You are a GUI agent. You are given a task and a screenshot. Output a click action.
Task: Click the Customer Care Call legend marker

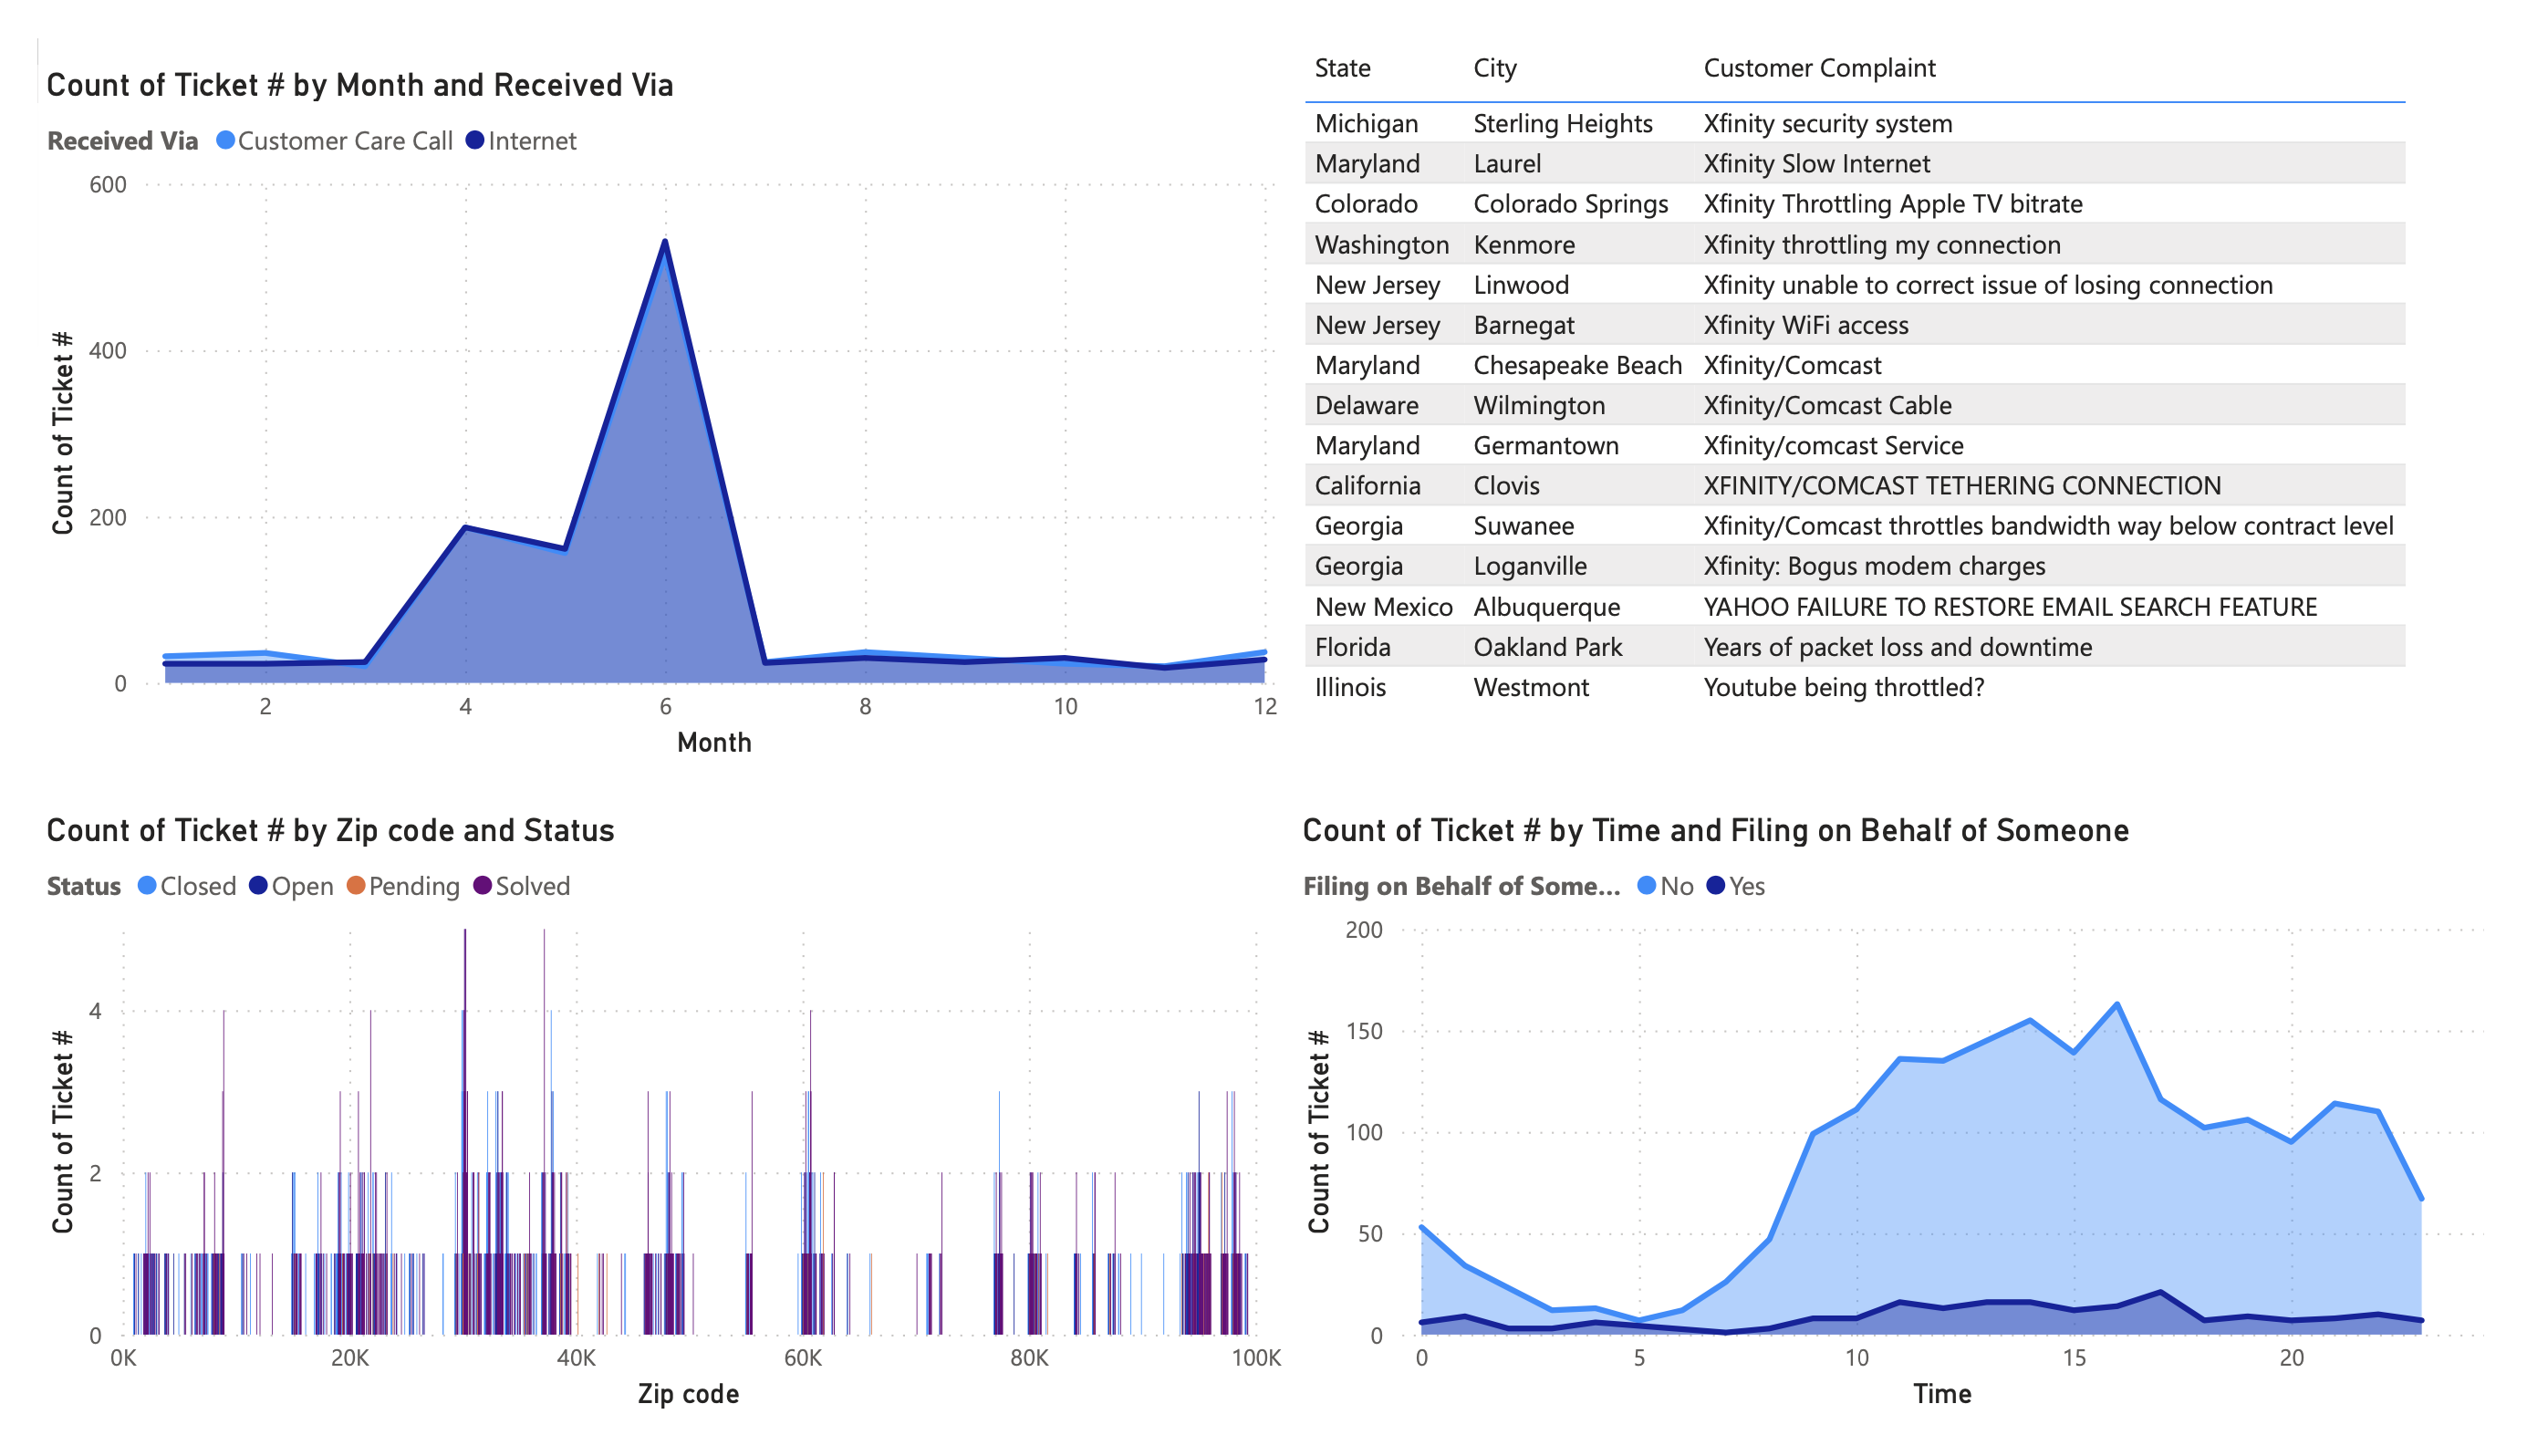click(x=226, y=141)
